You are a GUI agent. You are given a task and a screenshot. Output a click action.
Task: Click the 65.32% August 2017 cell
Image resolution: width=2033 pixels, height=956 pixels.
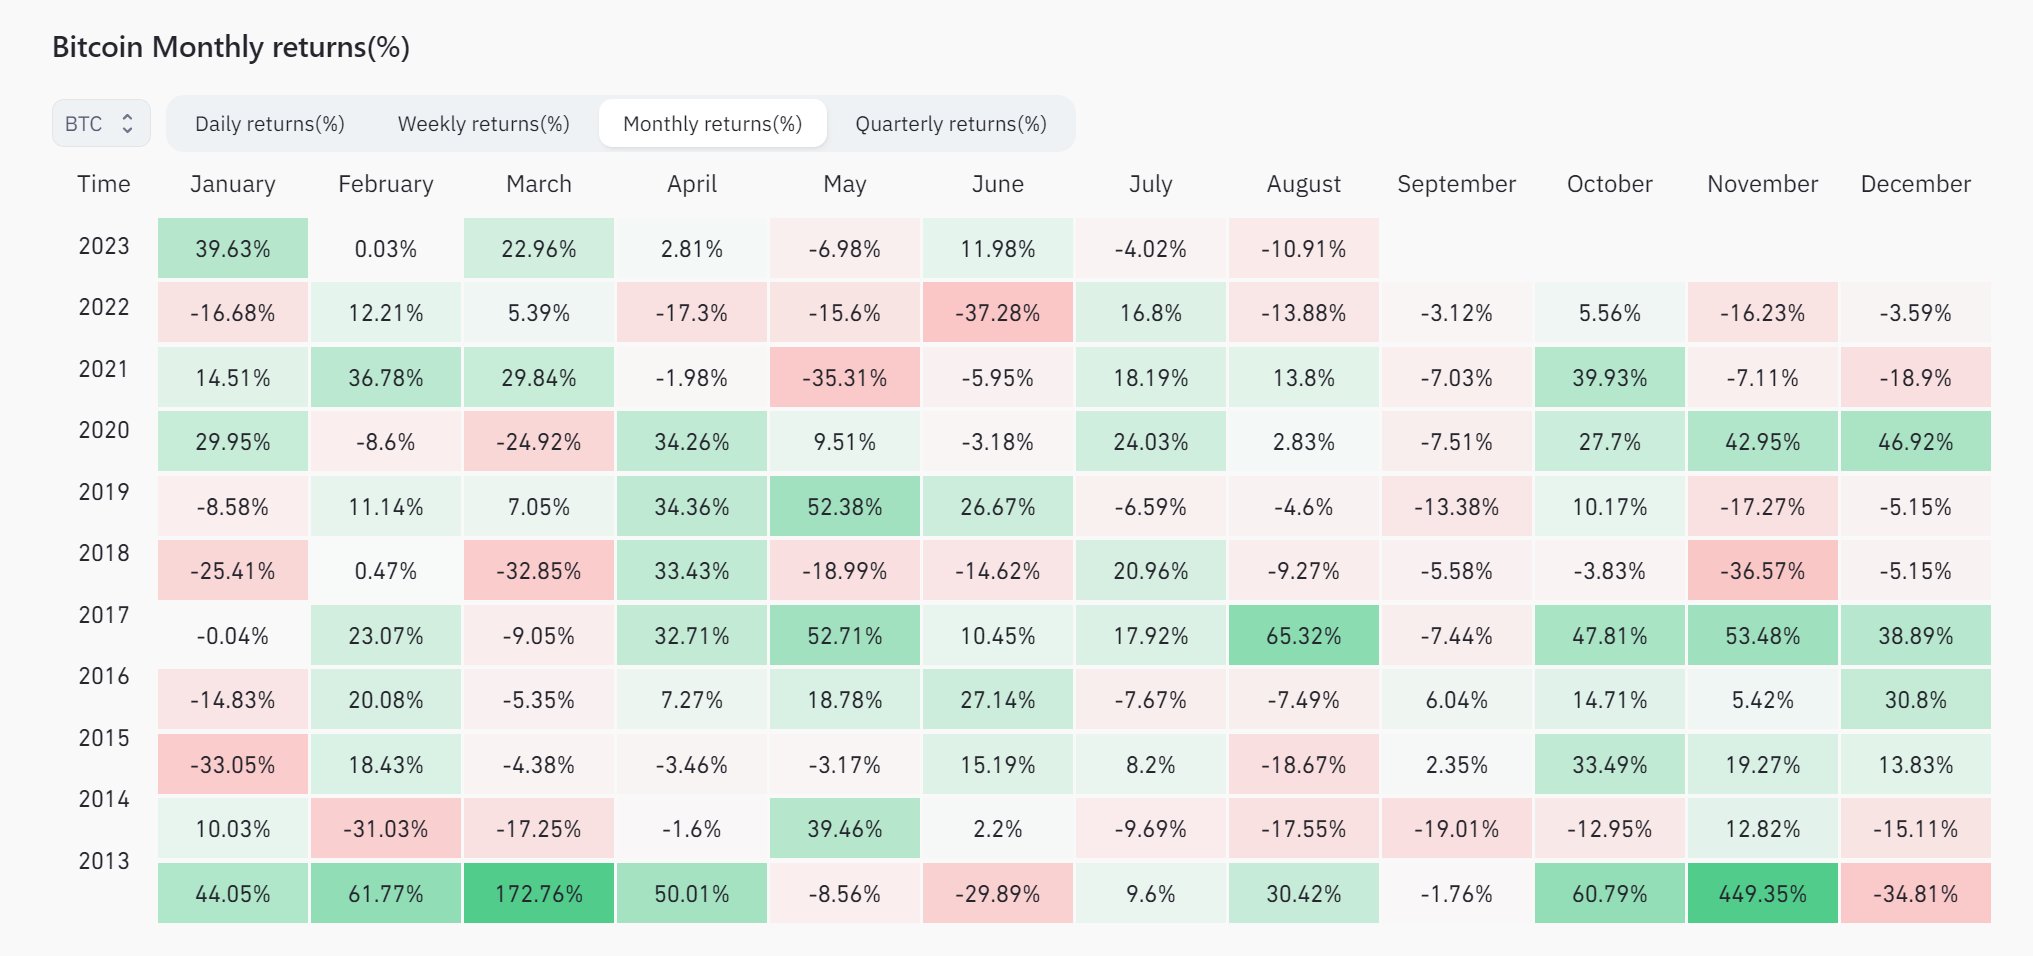[x=1303, y=635]
